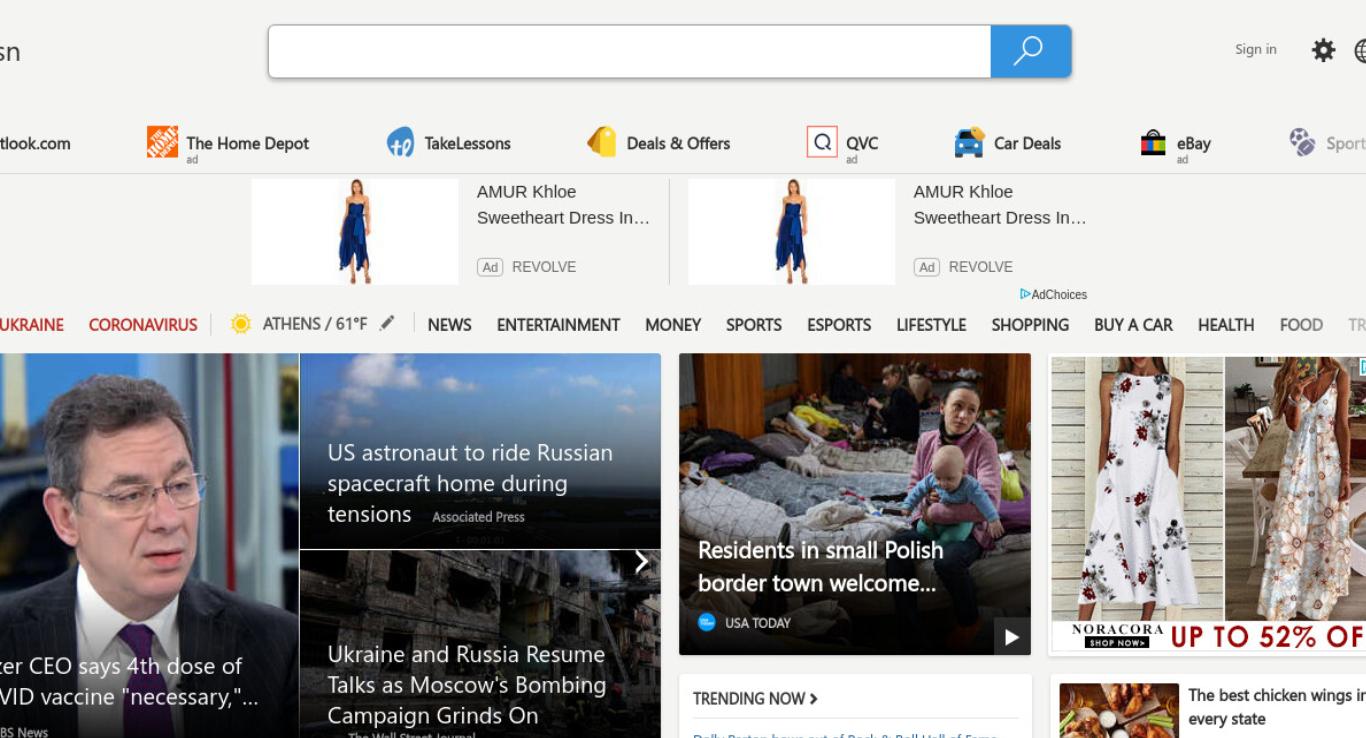
Task: Click the Associated Press source label
Action: click(x=478, y=517)
